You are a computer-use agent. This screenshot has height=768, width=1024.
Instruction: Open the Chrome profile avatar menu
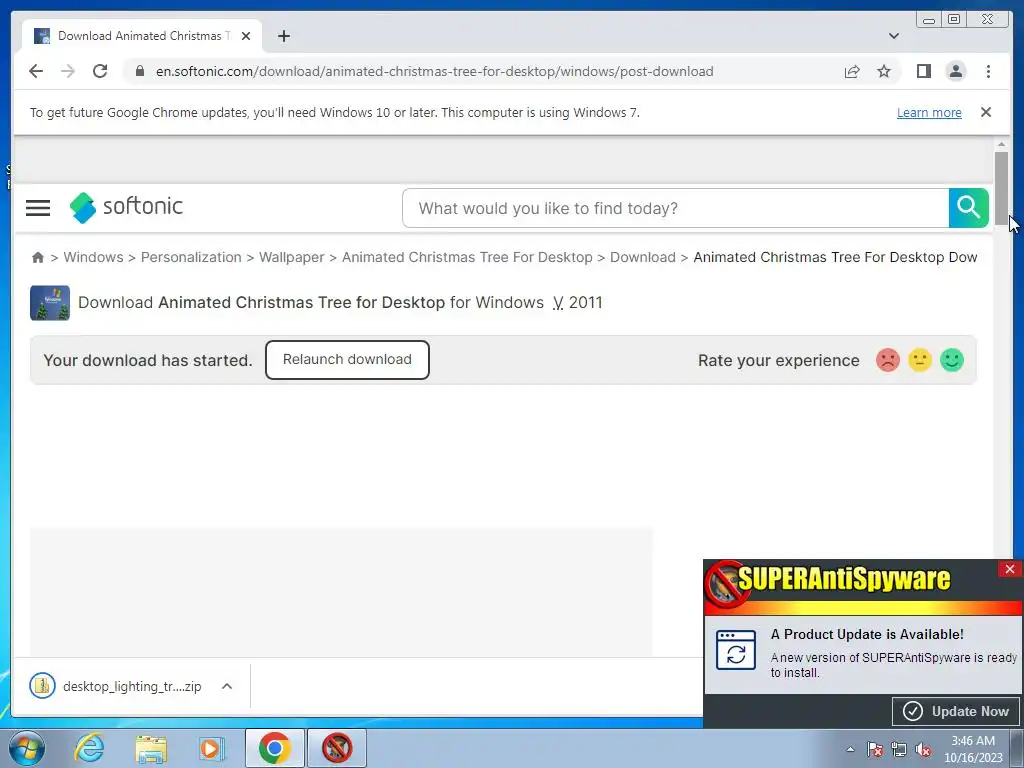tap(955, 71)
